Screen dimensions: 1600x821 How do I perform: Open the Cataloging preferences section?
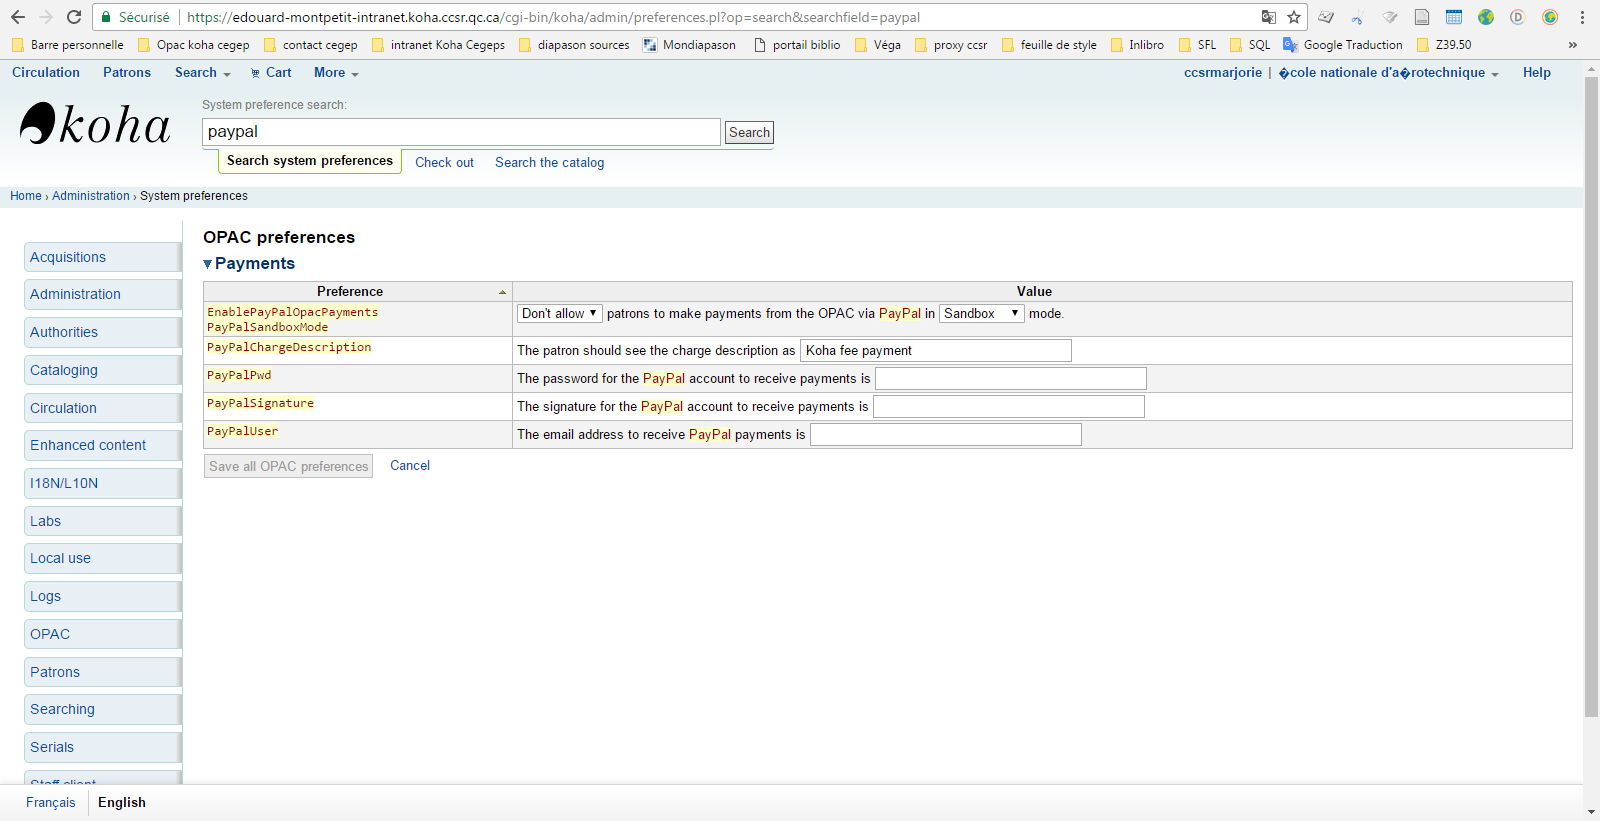click(64, 370)
